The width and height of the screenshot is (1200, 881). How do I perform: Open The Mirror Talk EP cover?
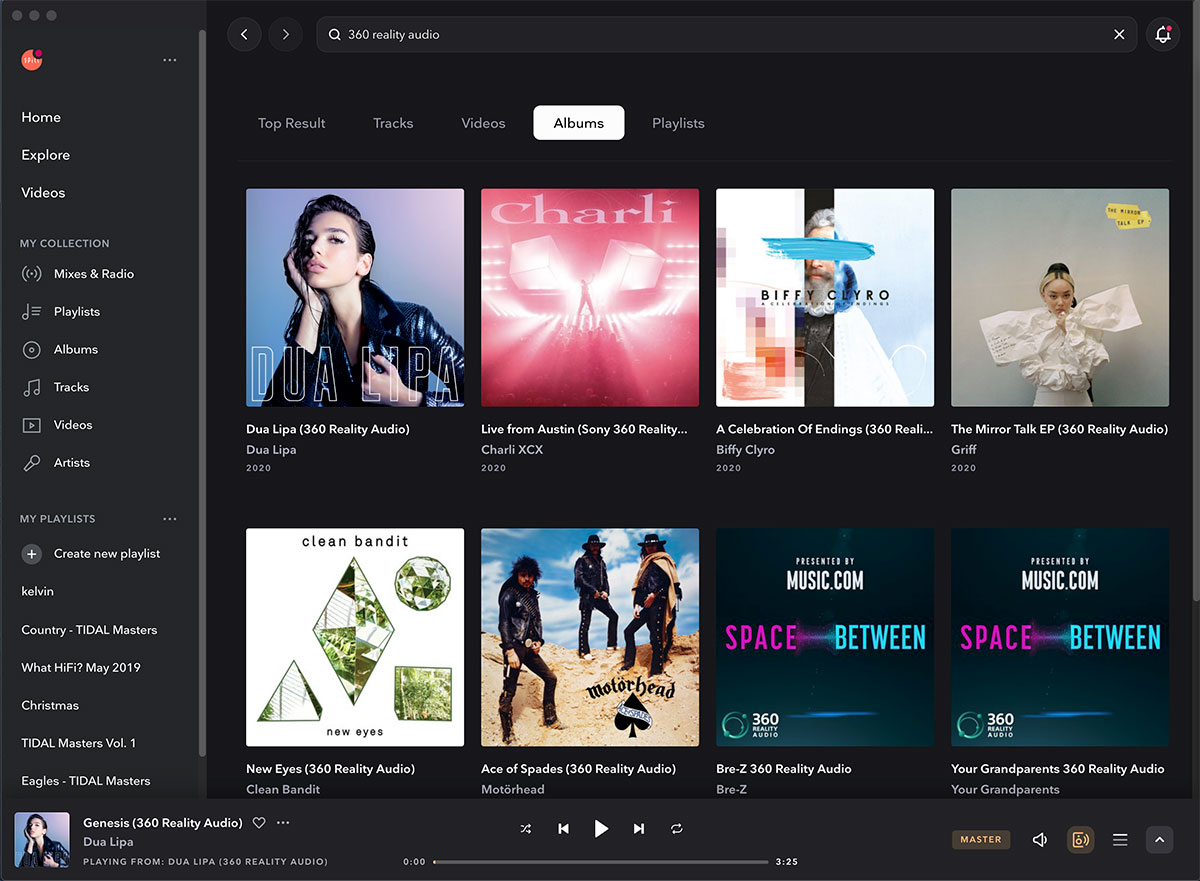[x=1060, y=298]
